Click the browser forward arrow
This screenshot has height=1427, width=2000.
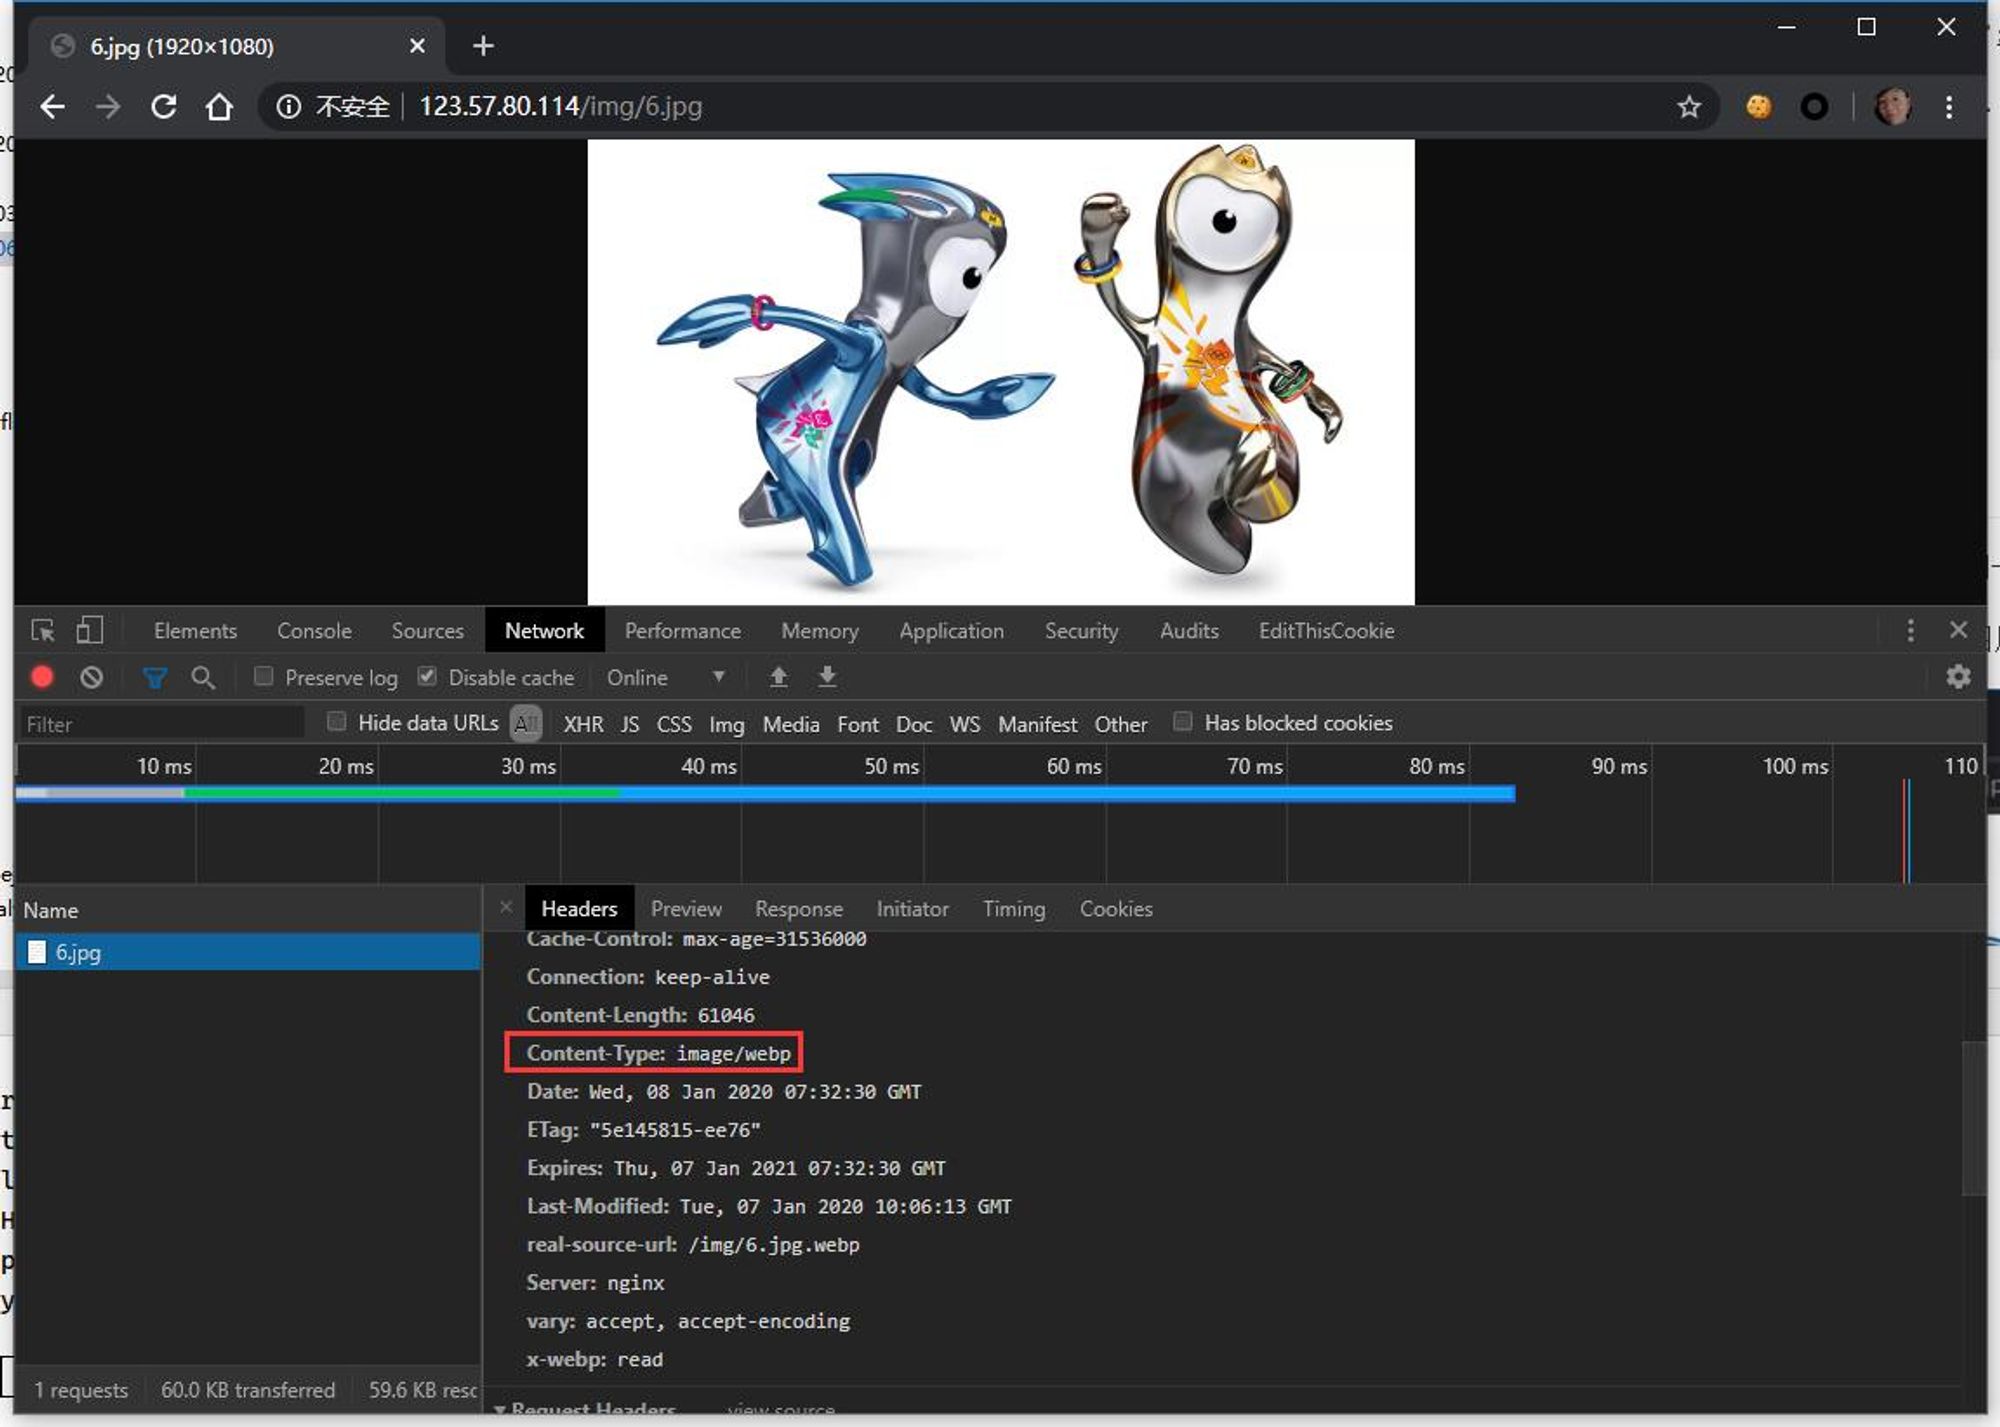pyautogui.click(x=107, y=106)
